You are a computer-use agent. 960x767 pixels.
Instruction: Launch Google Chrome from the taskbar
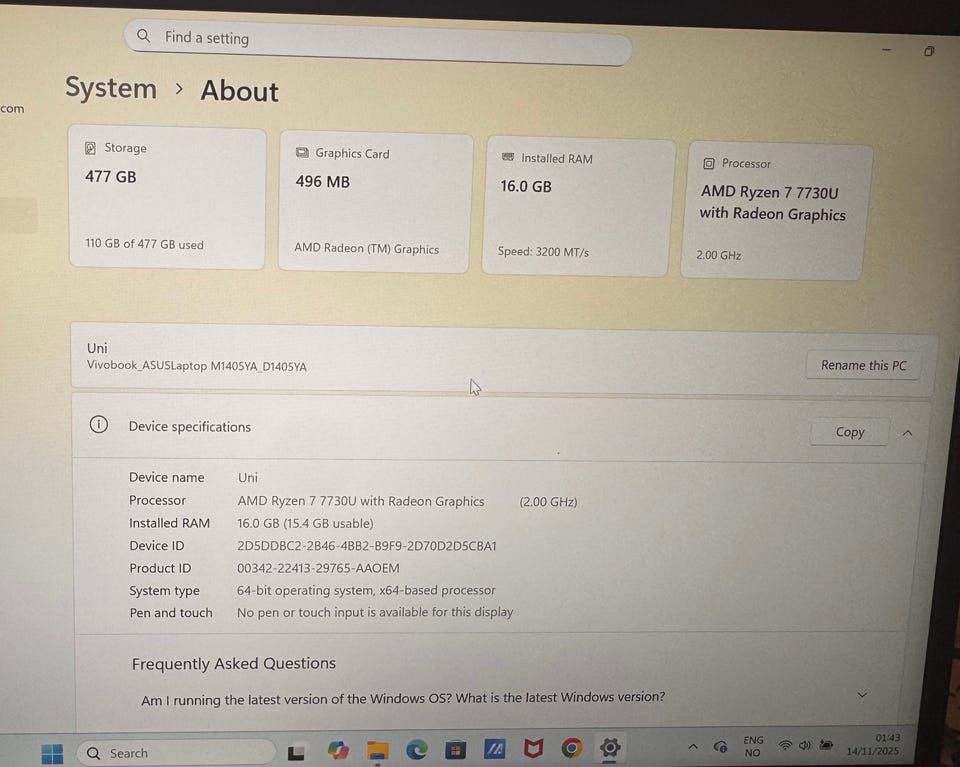(x=572, y=747)
